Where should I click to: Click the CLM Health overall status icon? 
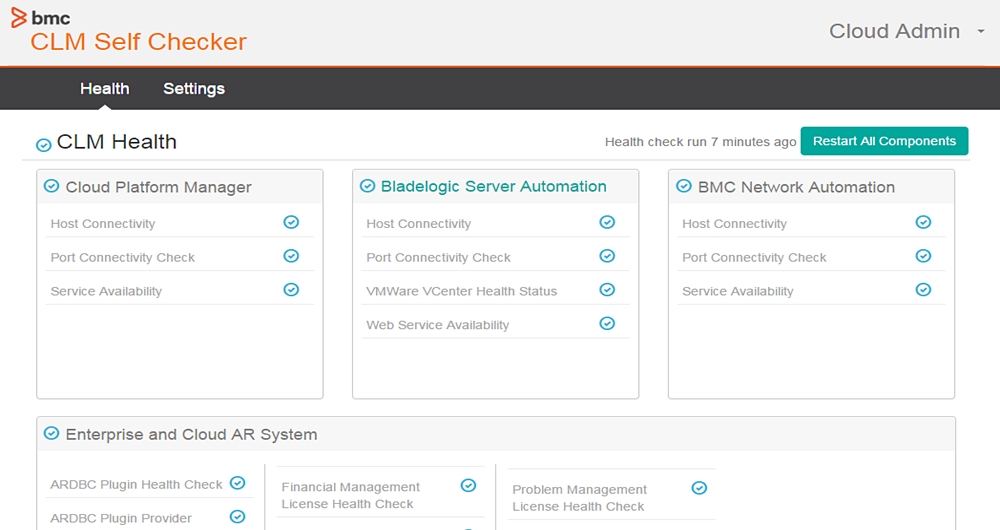pyautogui.click(x=44, y=145)
